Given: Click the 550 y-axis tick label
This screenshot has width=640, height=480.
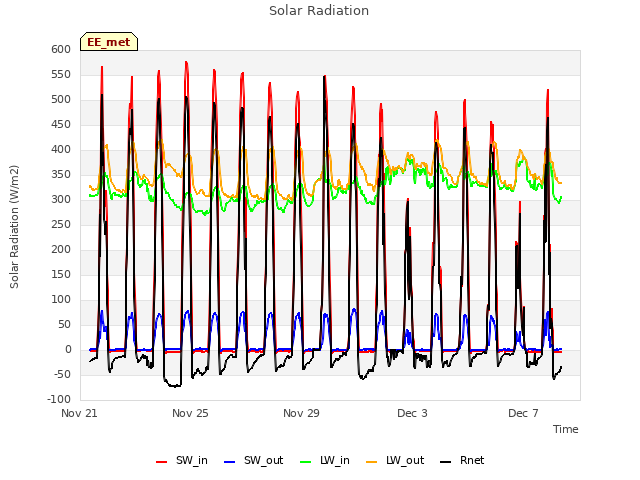Looking at the screenshot, I should [61, 75].
